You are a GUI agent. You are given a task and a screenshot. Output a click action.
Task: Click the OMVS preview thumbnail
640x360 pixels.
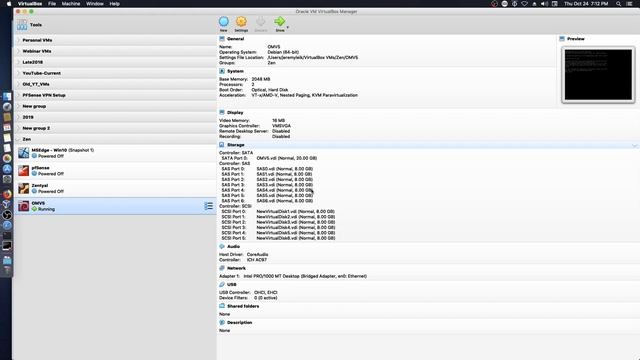(x=598, y=75)
